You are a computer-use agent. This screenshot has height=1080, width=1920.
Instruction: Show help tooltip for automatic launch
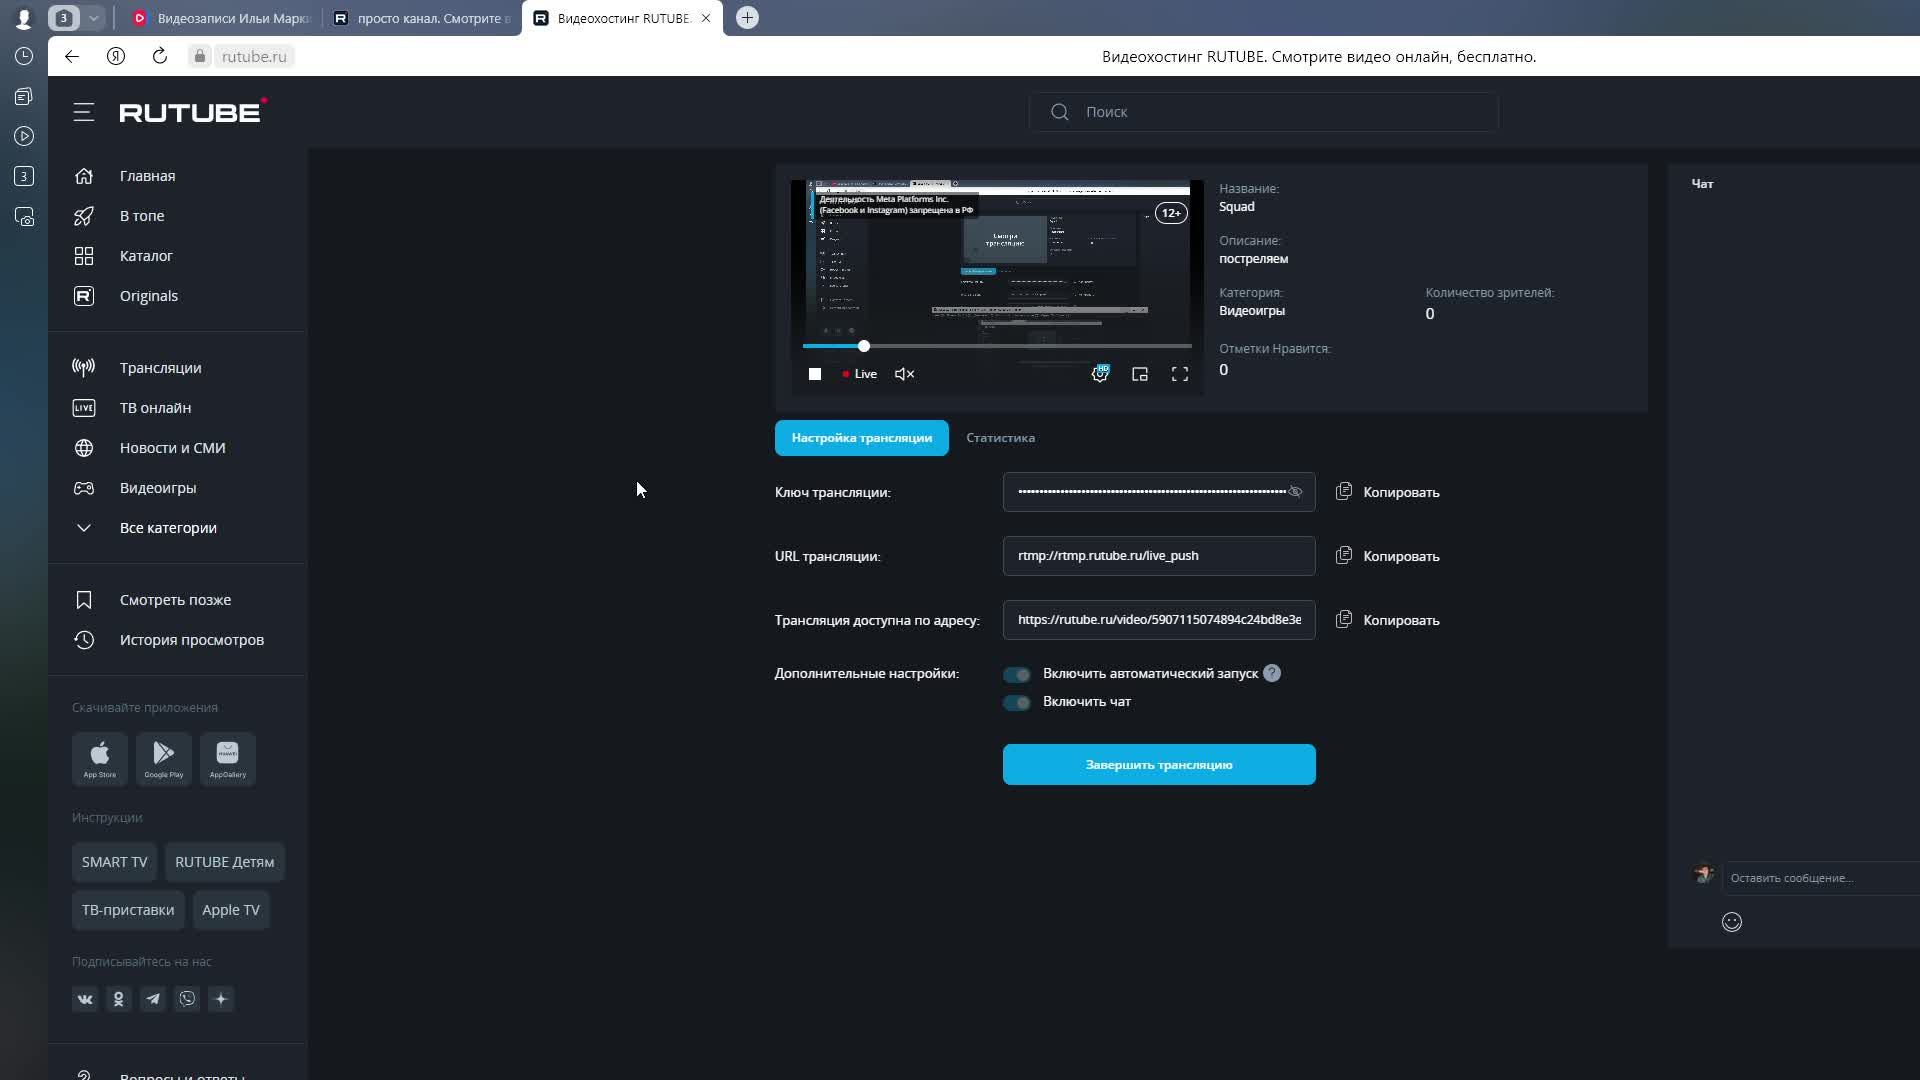click(x=1272, y=674)
